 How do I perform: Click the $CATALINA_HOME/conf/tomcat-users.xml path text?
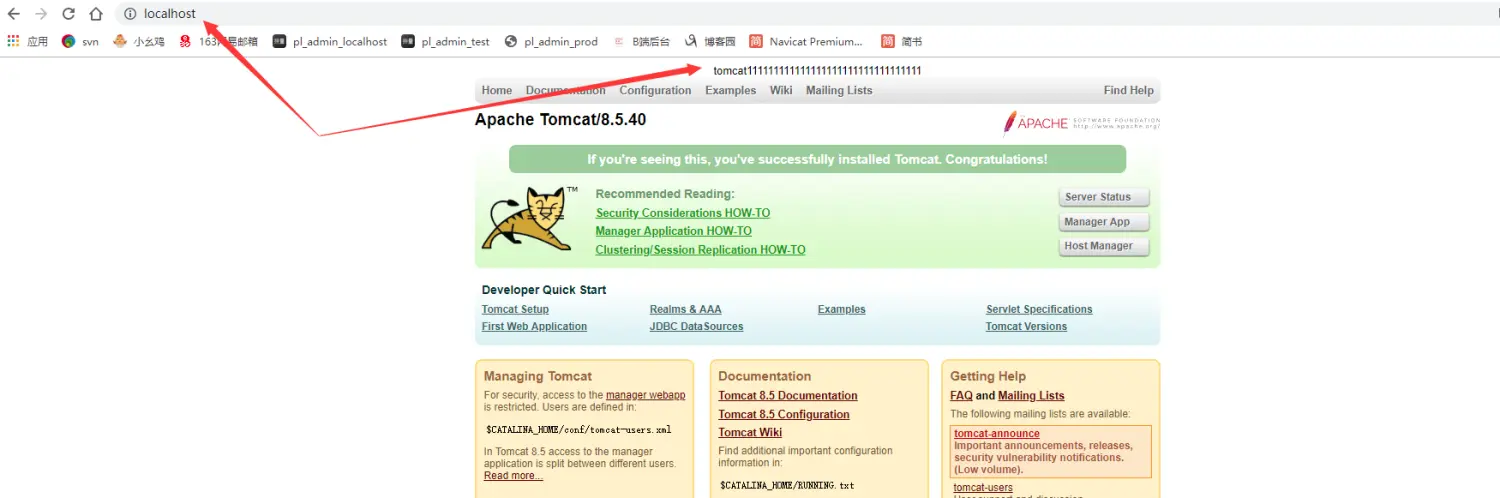(578, 430)
